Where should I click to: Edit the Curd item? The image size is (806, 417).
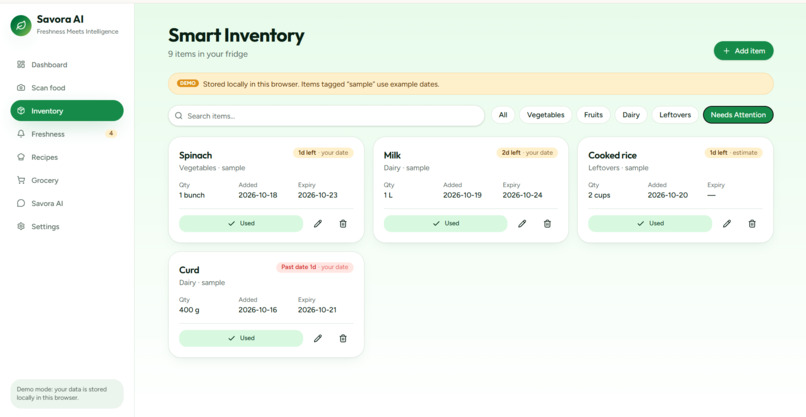coord(318,338)
